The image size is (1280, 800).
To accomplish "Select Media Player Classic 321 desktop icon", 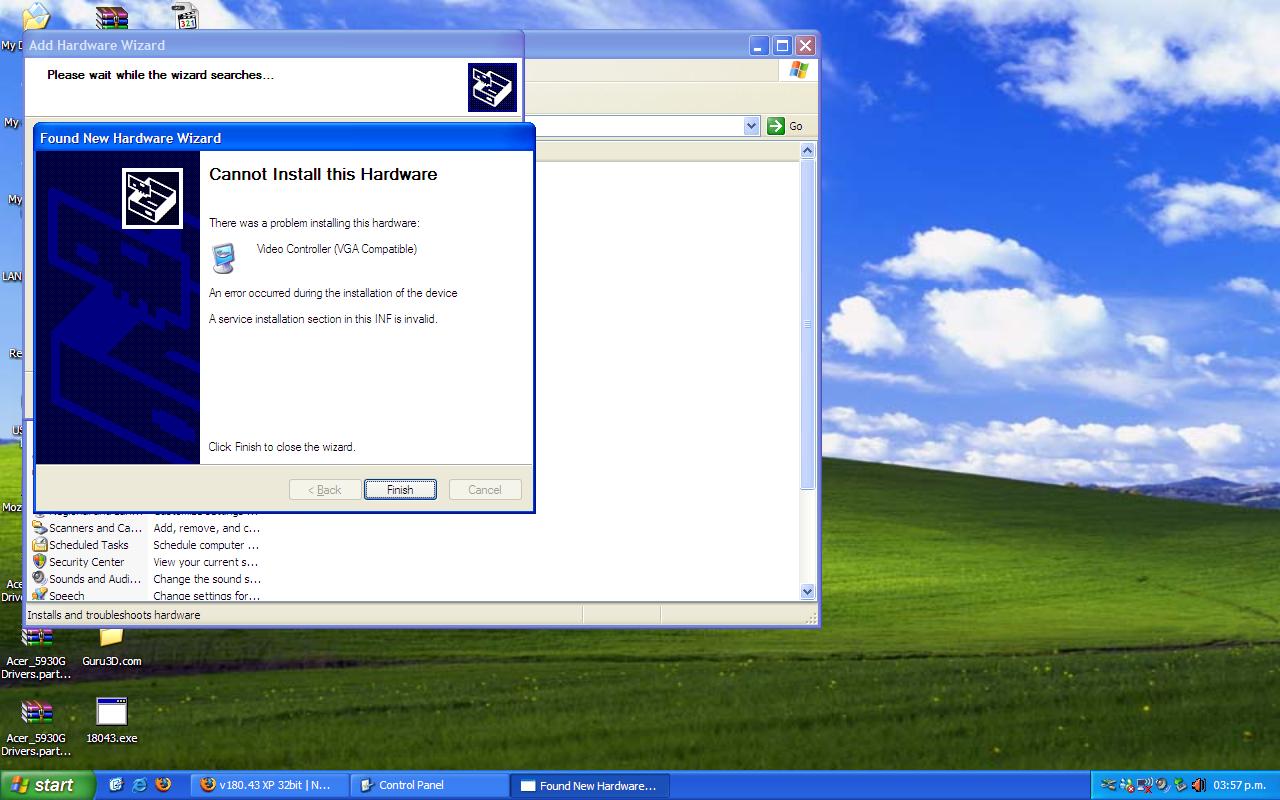I will [185, 15].
